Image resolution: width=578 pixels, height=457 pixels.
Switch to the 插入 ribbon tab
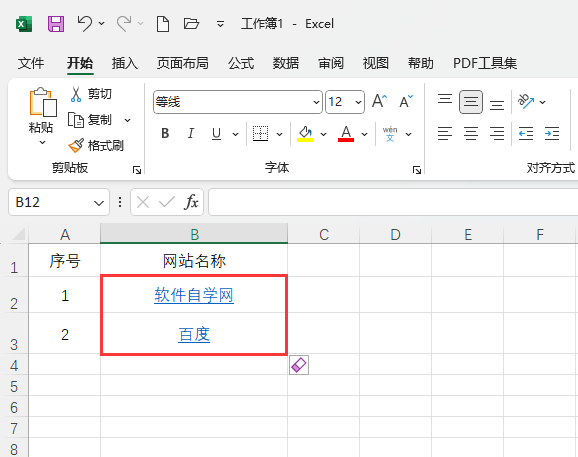coord(125,63)
